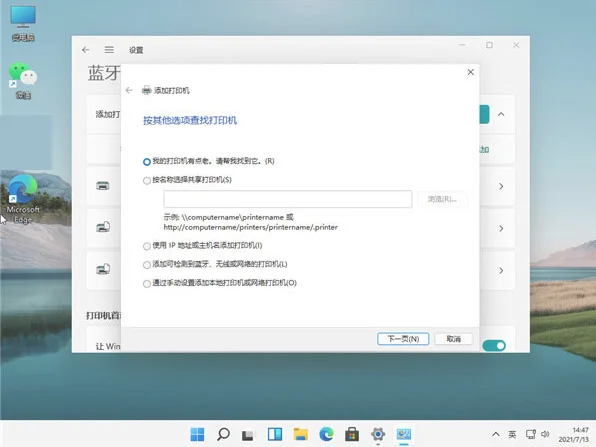Open File Explorer from the taskbar

301,434
